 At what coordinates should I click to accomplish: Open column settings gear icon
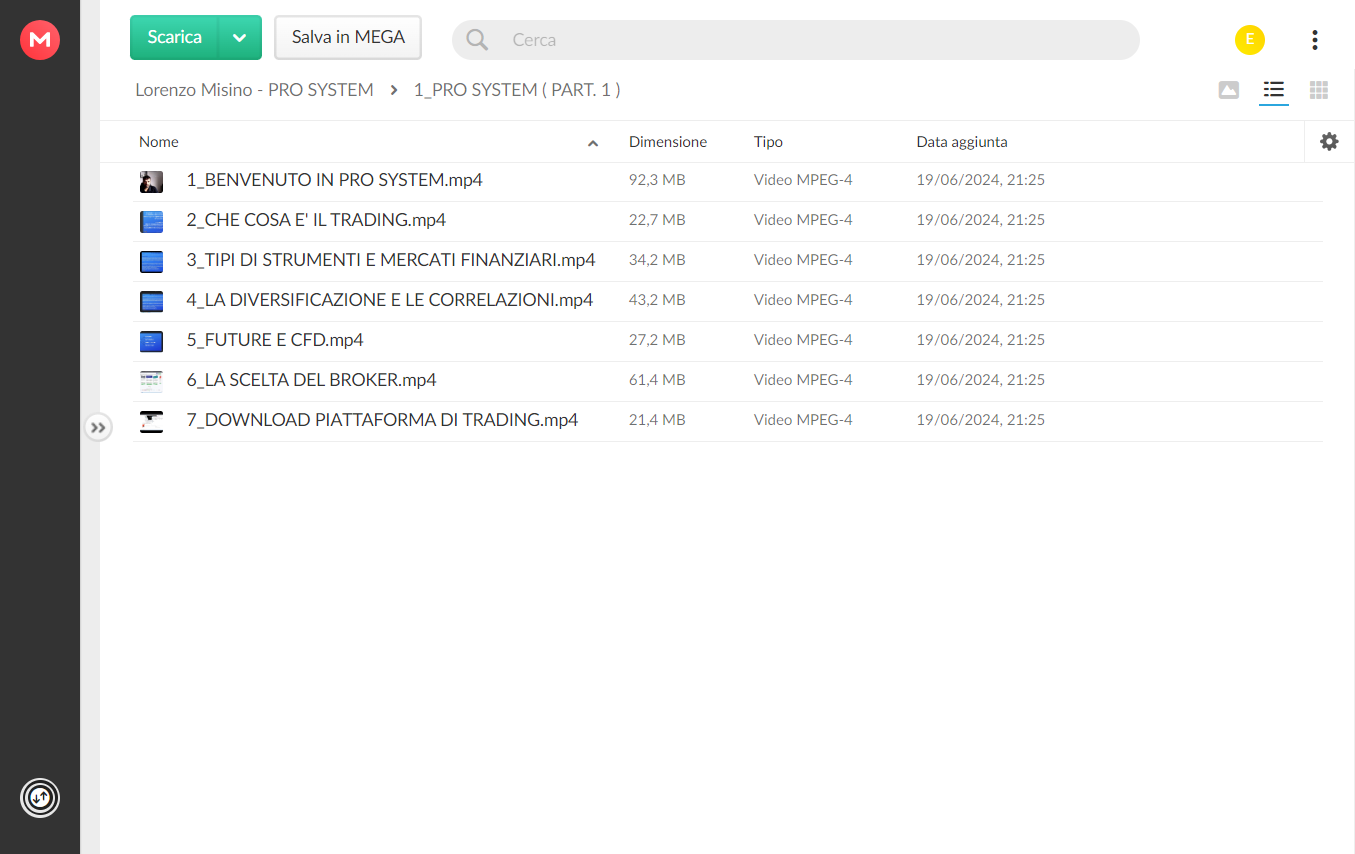click(x=1329, y=142)
